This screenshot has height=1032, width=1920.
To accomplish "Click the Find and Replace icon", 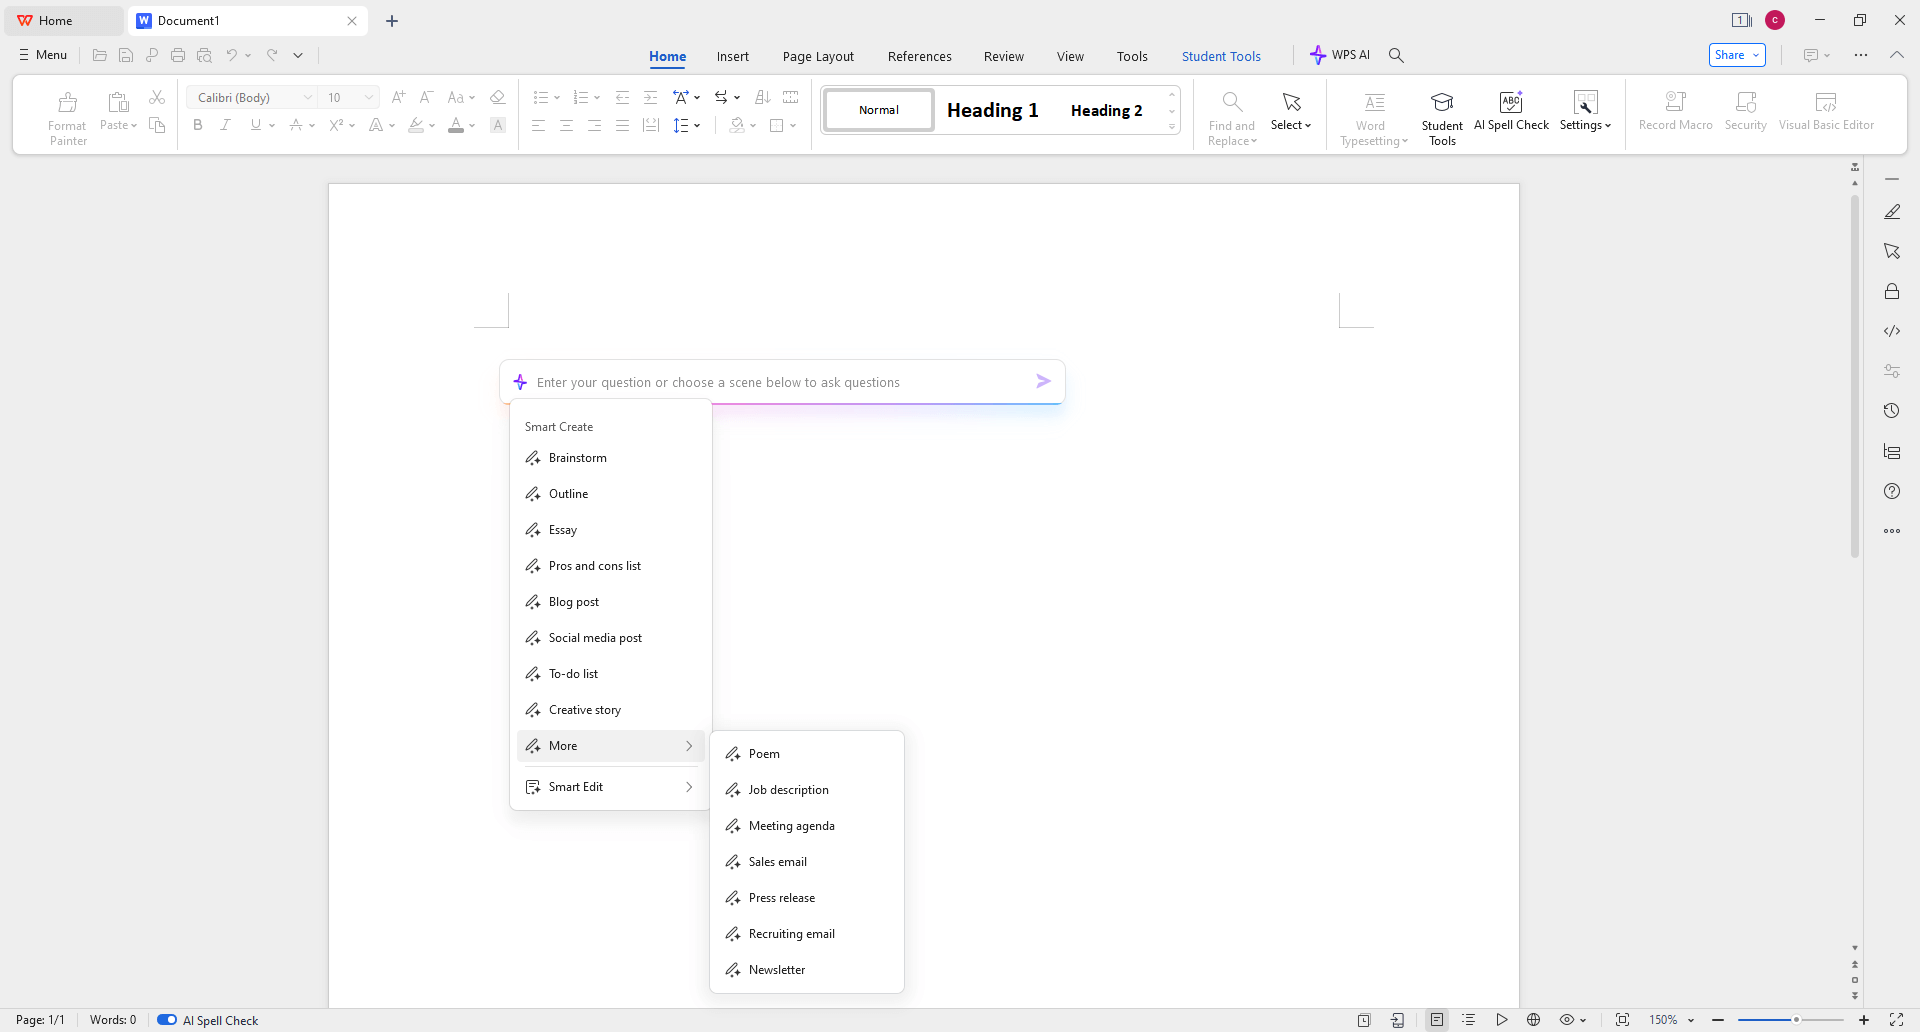I will click(1231, 104).
